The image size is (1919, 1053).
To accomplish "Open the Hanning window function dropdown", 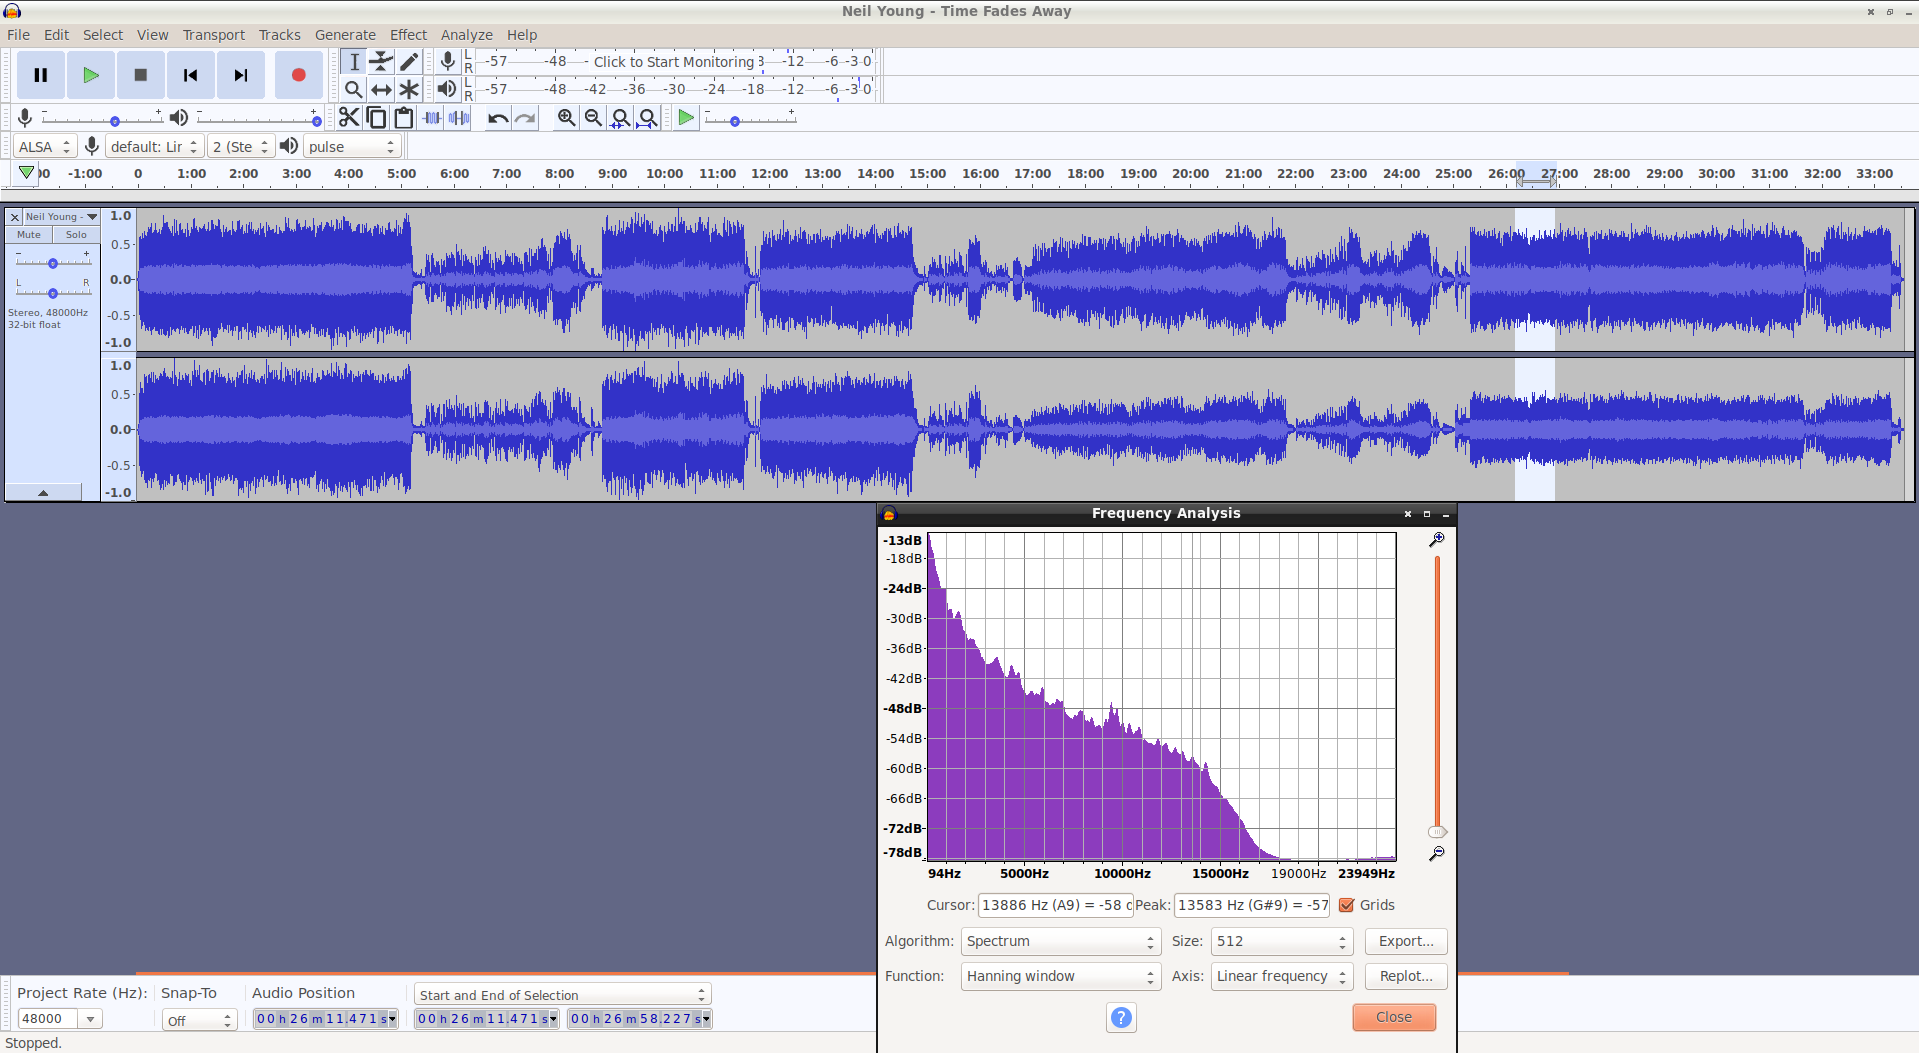I will pos(1060,976).
